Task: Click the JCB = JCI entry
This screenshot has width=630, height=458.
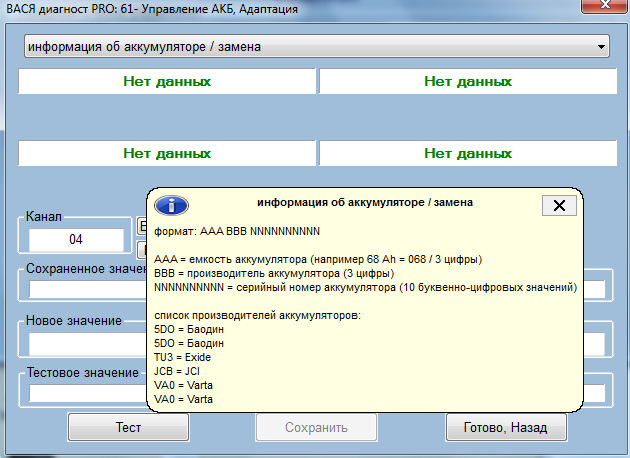Action: coord(177,371)
